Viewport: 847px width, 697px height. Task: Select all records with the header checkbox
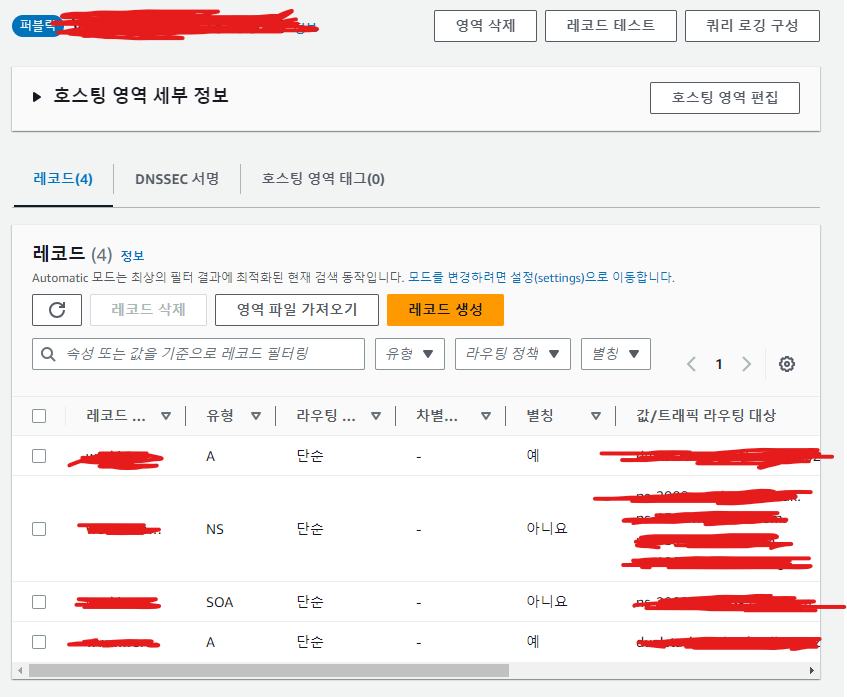(x=41, y=415)
